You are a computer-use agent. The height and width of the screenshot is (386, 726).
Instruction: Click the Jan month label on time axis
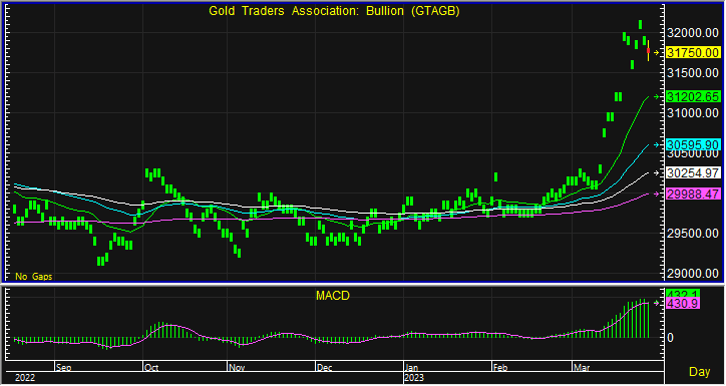(413, 368)
